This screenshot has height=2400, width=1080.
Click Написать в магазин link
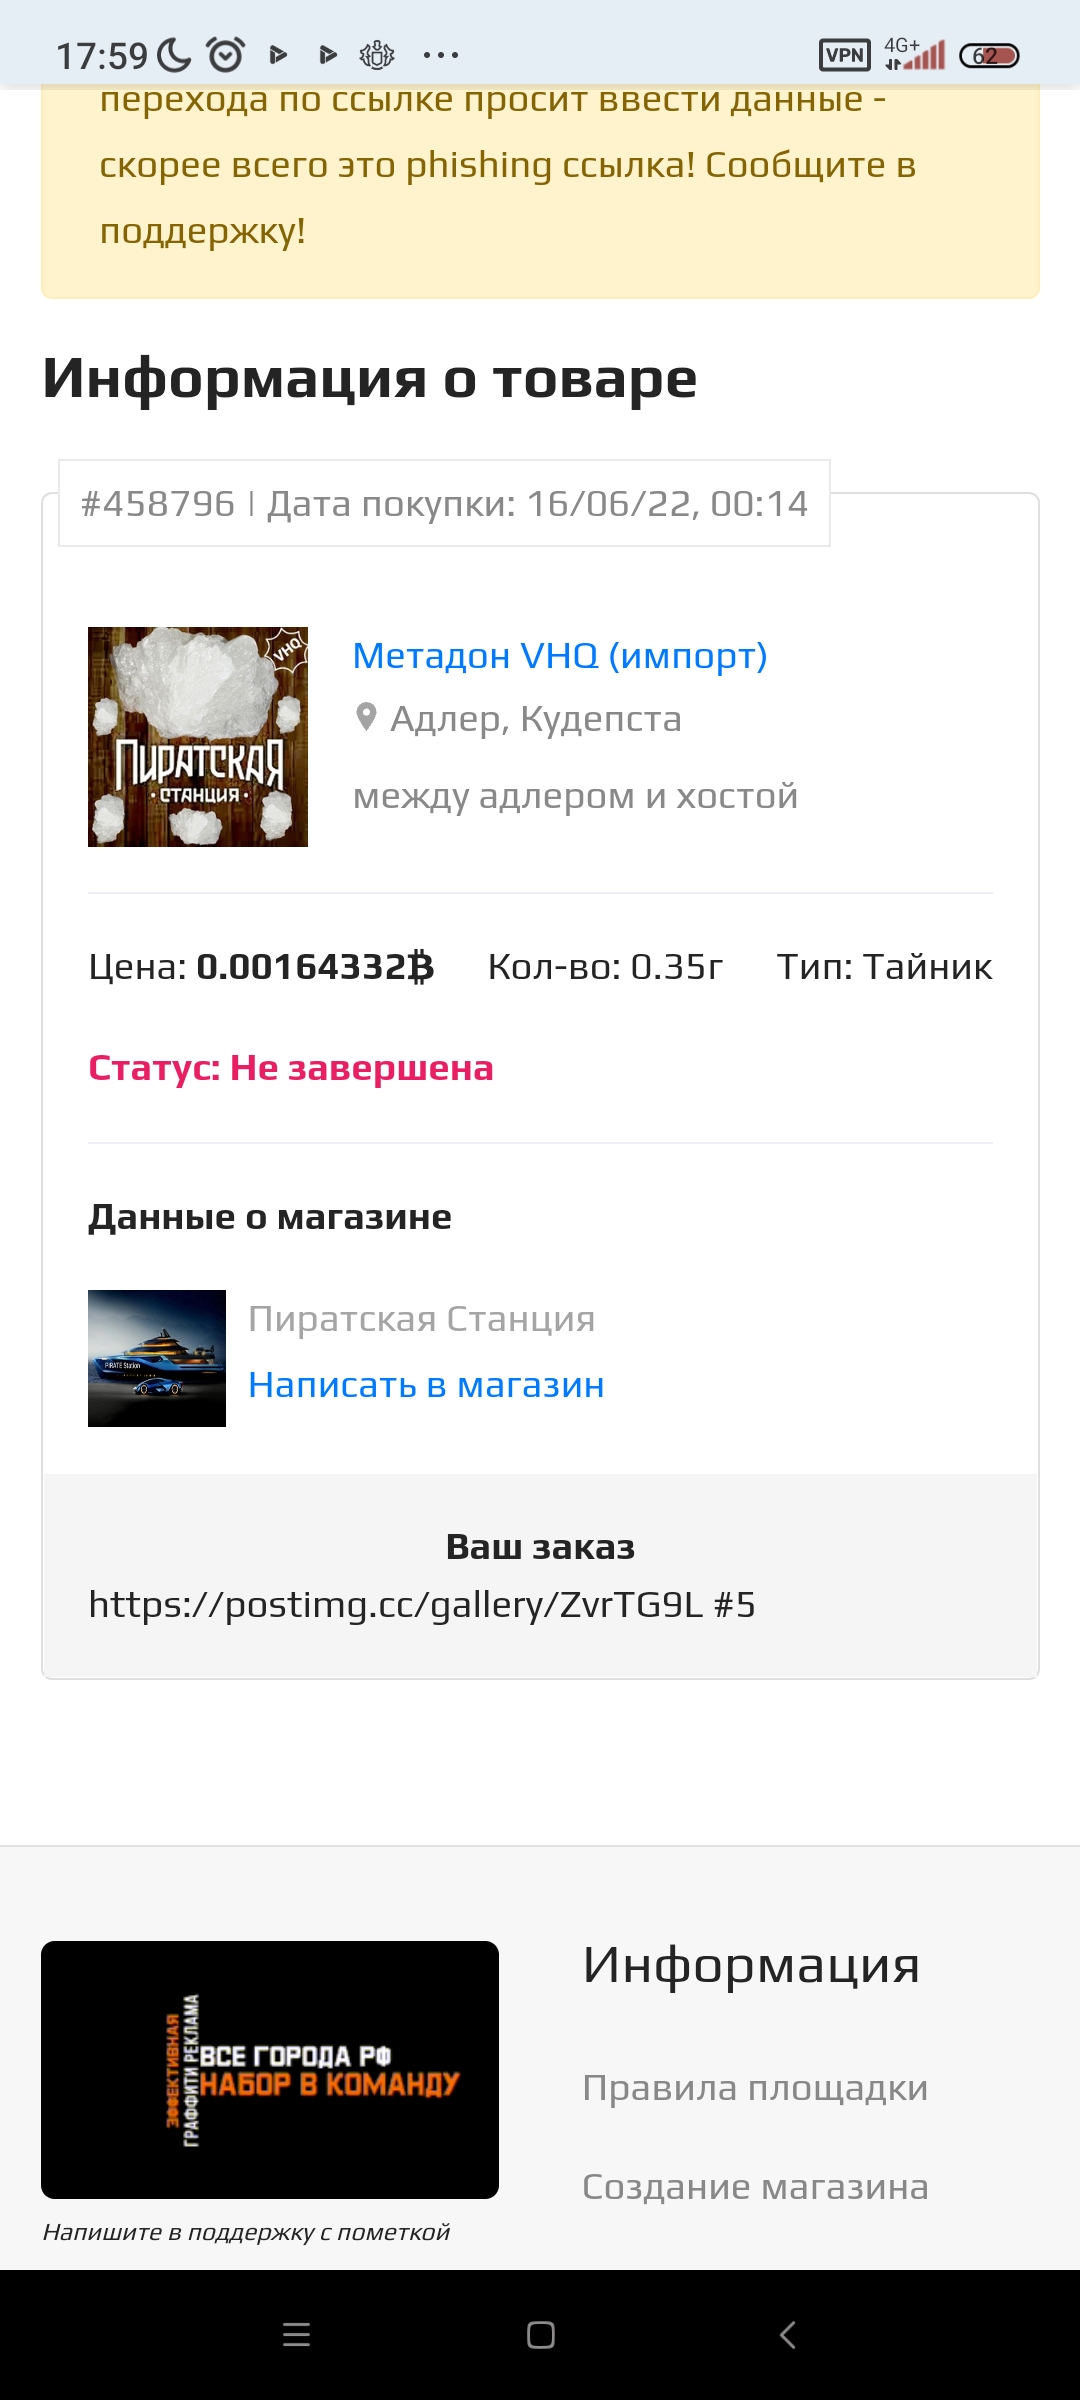pos(426,1385)
